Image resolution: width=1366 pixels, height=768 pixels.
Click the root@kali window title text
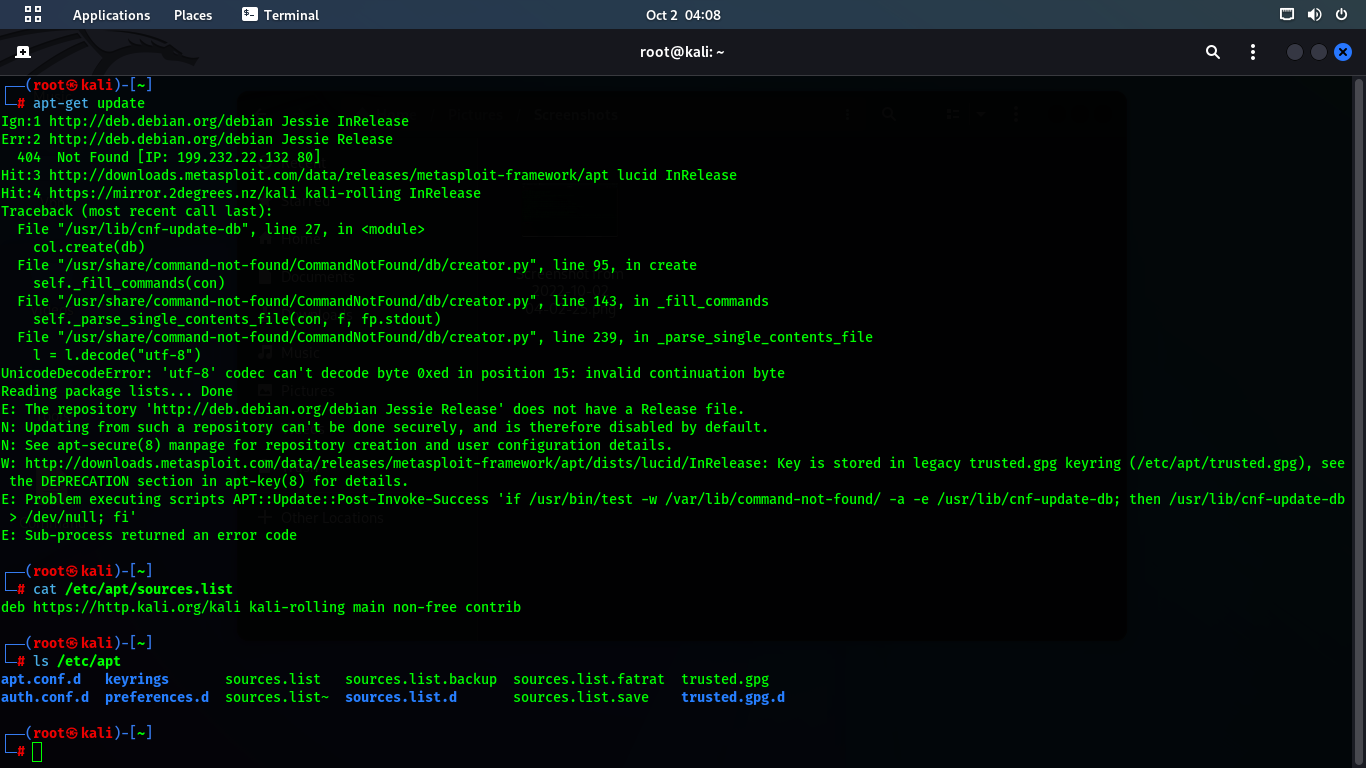tap(683, 51)
